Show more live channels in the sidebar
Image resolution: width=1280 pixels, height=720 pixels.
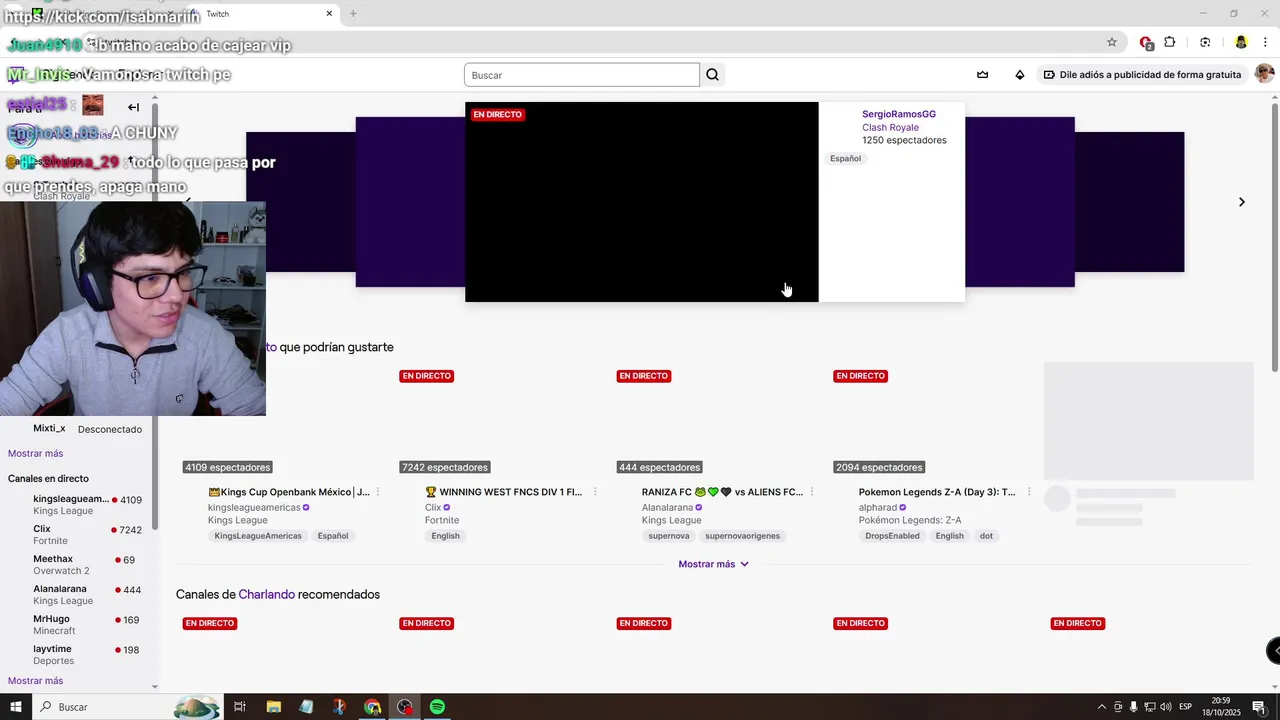(x=35, y=681)
